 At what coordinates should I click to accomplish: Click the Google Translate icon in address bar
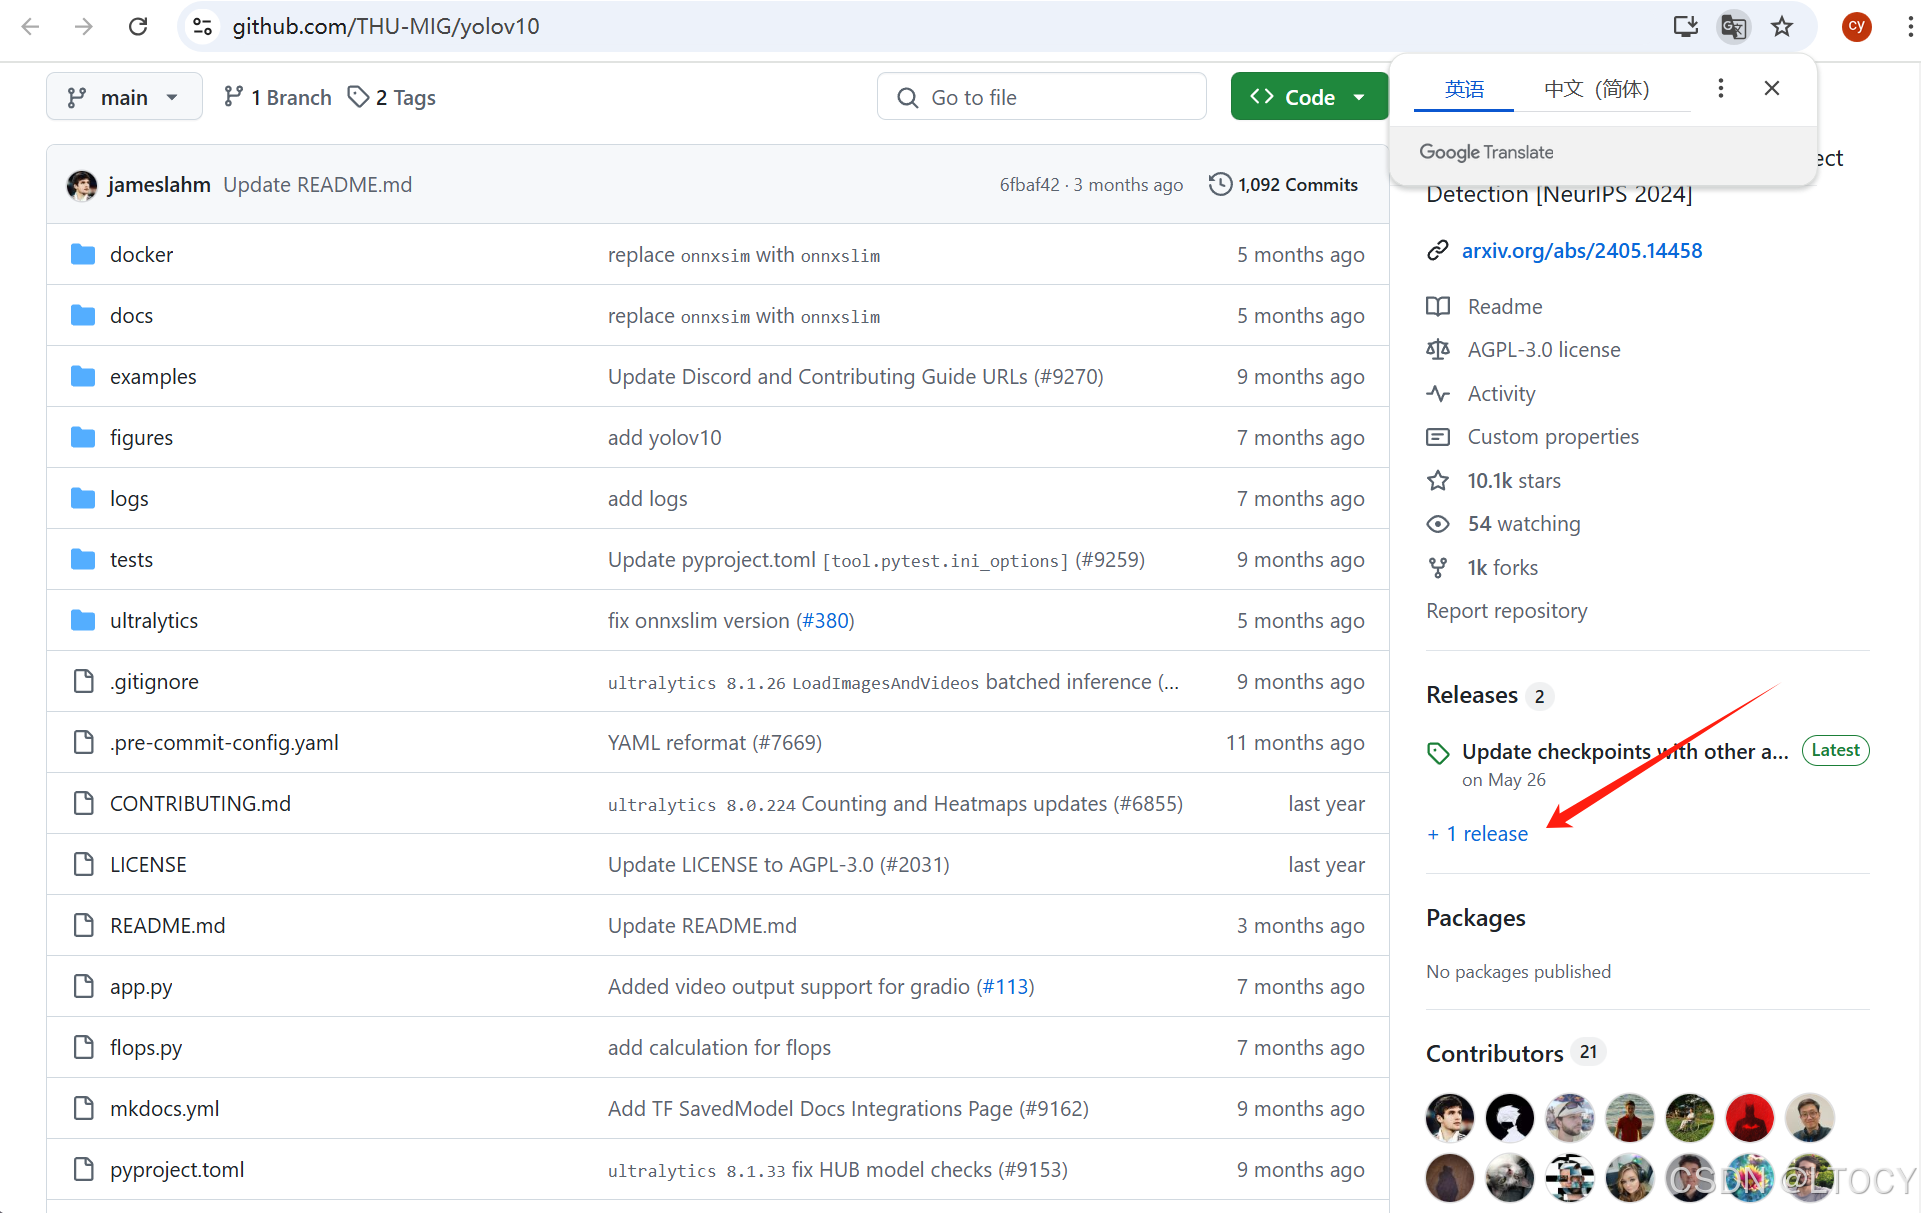[1734, 26]
